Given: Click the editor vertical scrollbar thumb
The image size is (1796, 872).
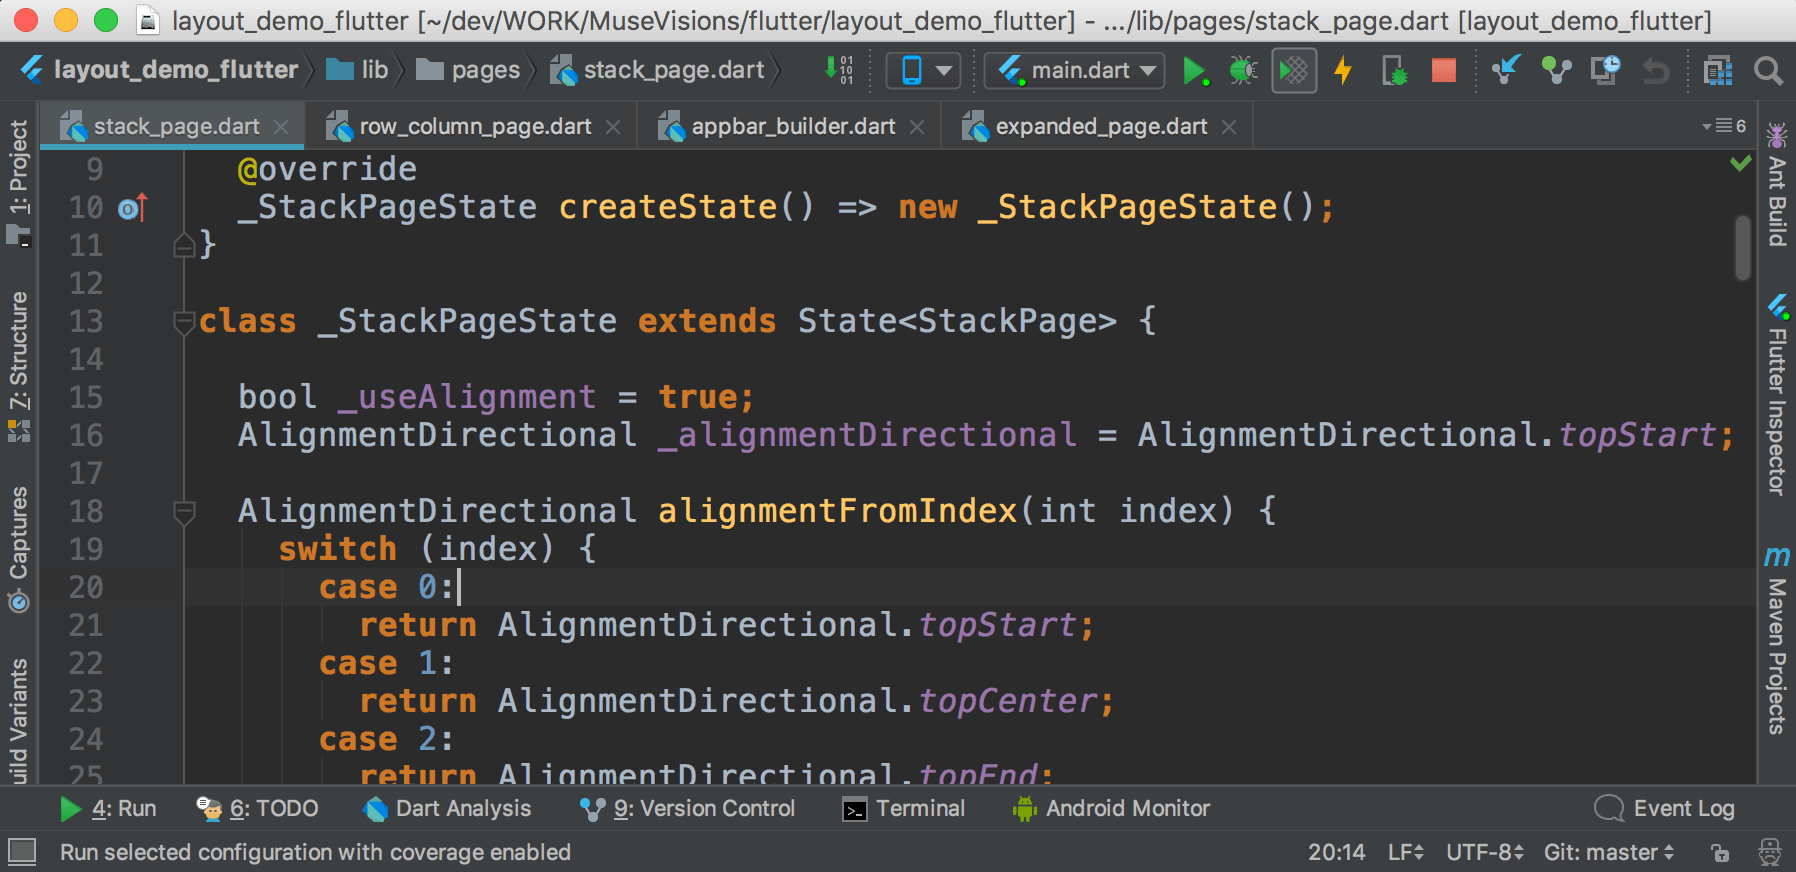Looking at the screenshot, I should point(1743,248).
